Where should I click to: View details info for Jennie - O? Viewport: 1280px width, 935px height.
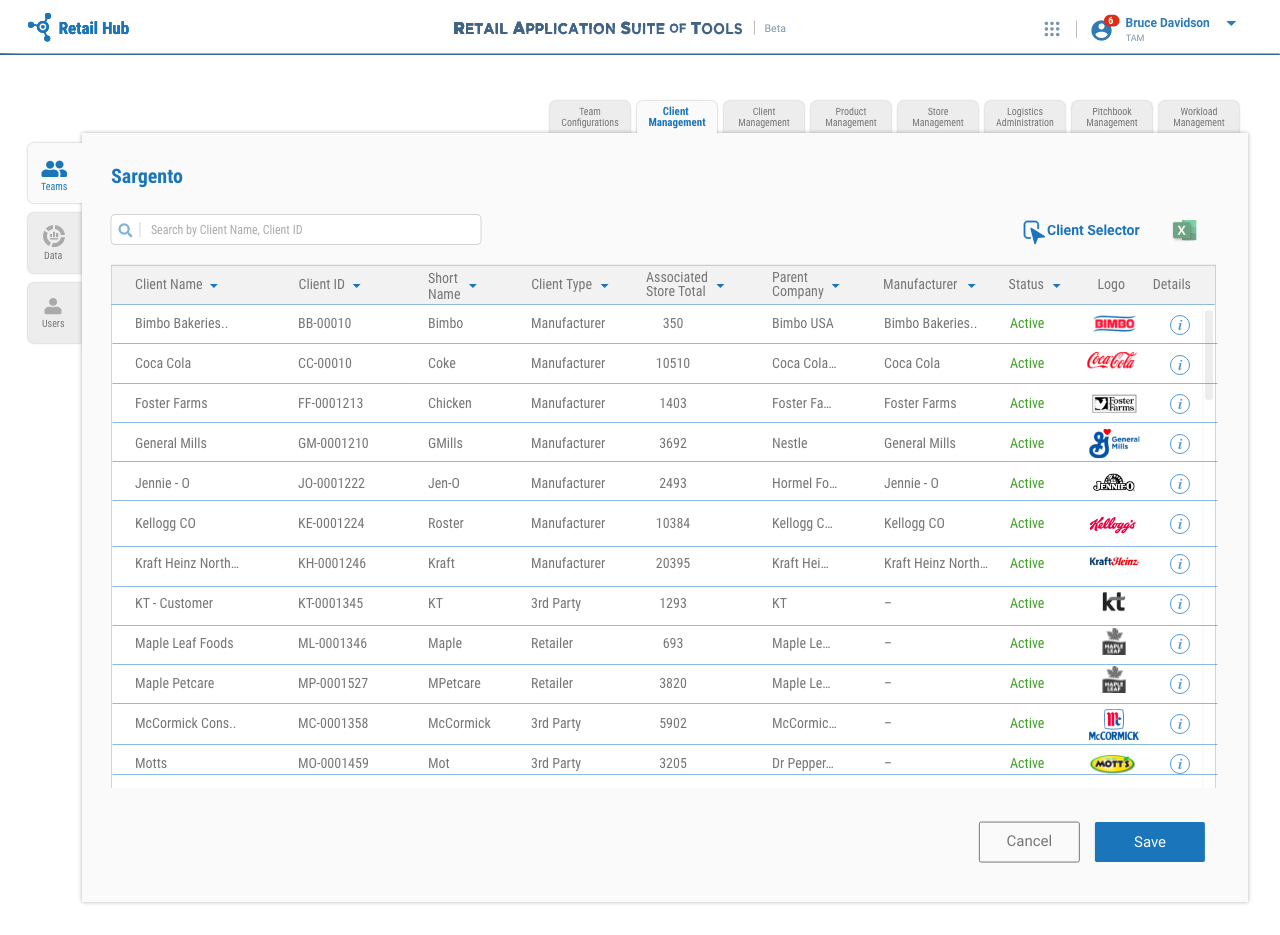click(1180, 484)
